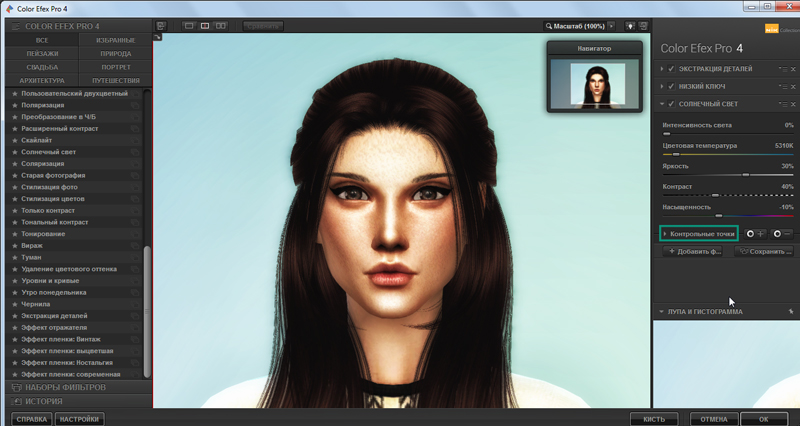Viewport: 800px width, 426px height.
Task: Select the СВАДЬБА category tab
Action: point(42,67)
